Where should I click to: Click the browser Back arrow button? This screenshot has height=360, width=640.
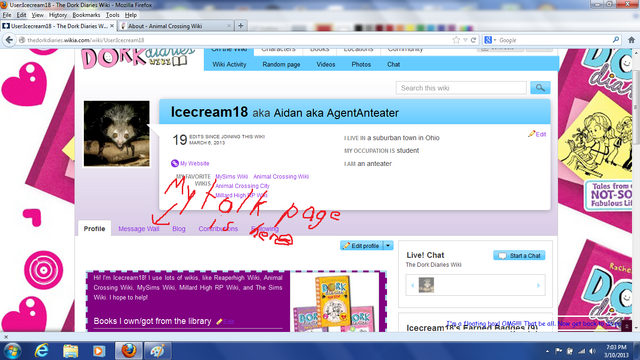click(x=9, y=40)
